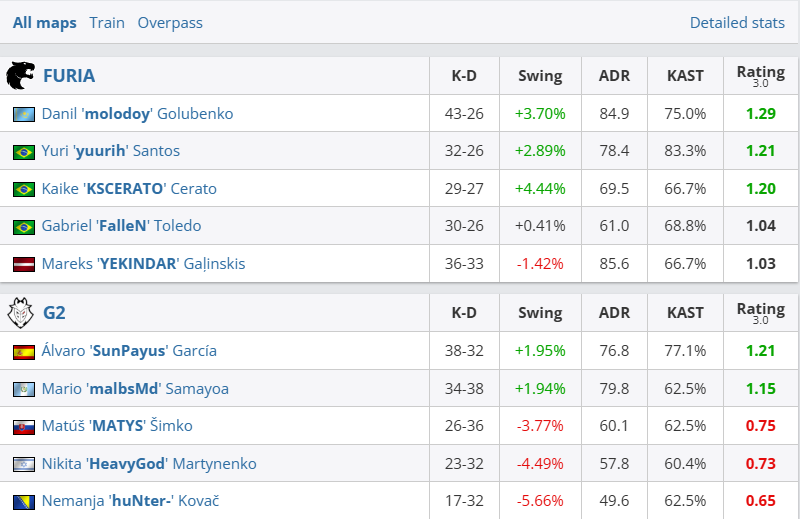This screenshot has width=800, height=519.
Task: Click the Israel flag beside HeavyGod
Action: [x=24, y=464]
